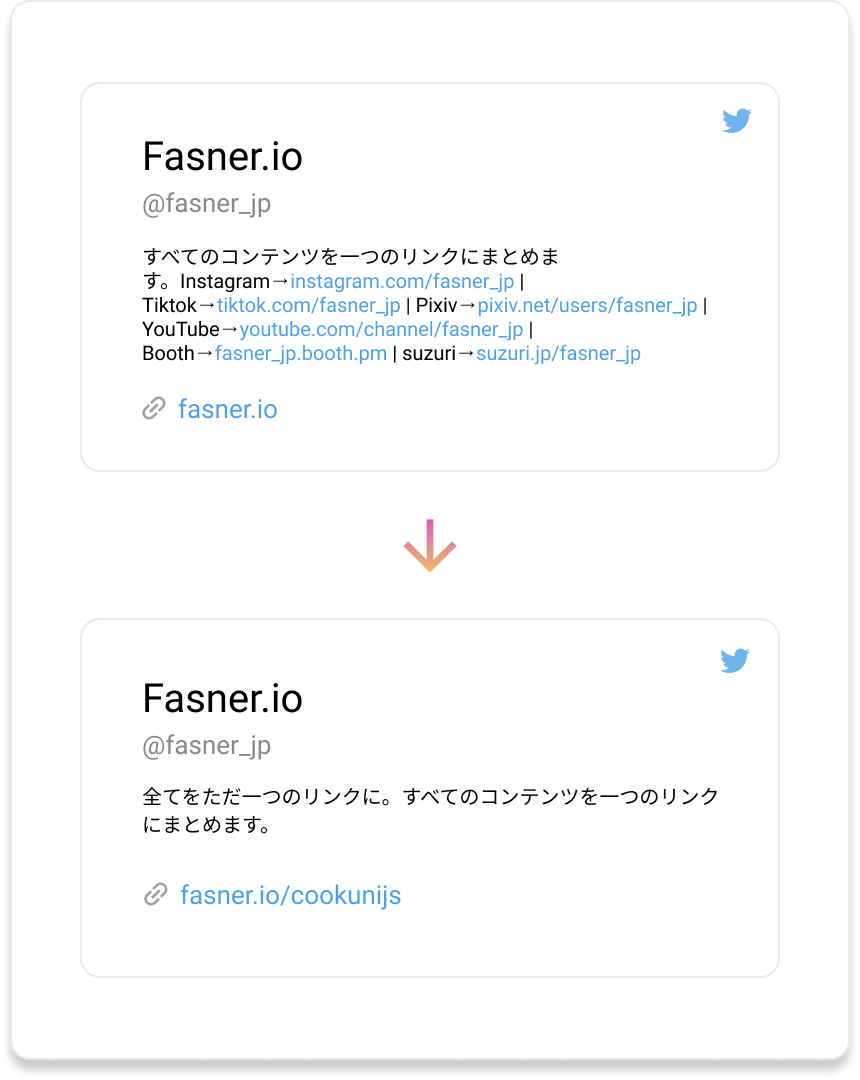Go to fasner_jp.booth.pm link
The image size is (860, 1080).
(x=300, y=354)
